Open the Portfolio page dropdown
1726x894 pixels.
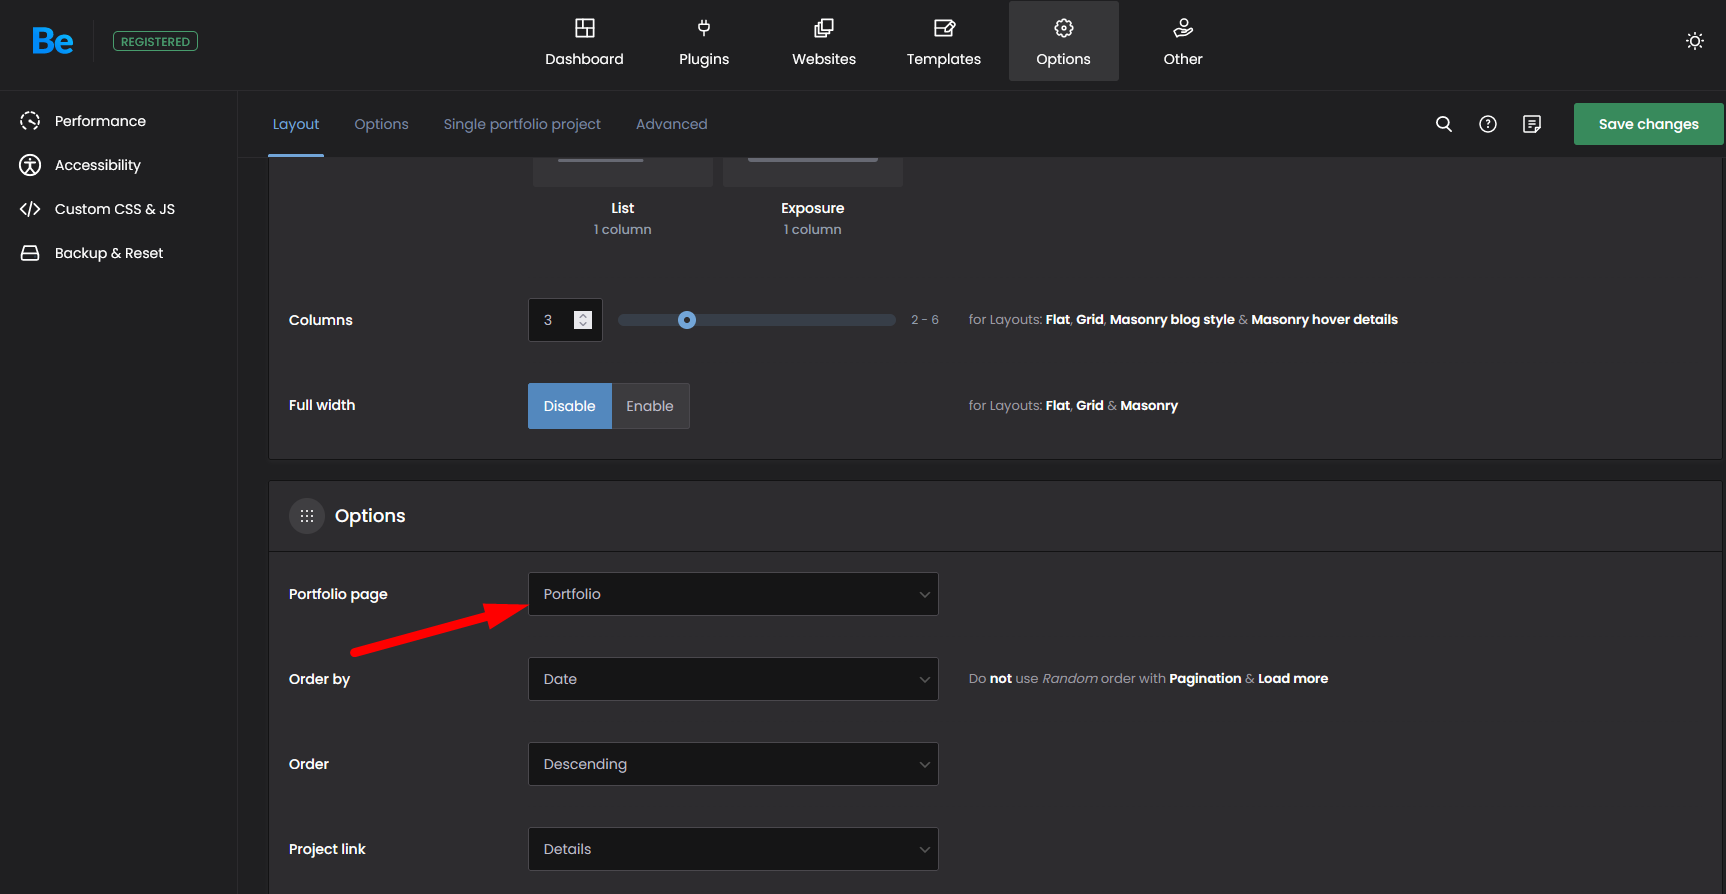click(x=733, y=594)
